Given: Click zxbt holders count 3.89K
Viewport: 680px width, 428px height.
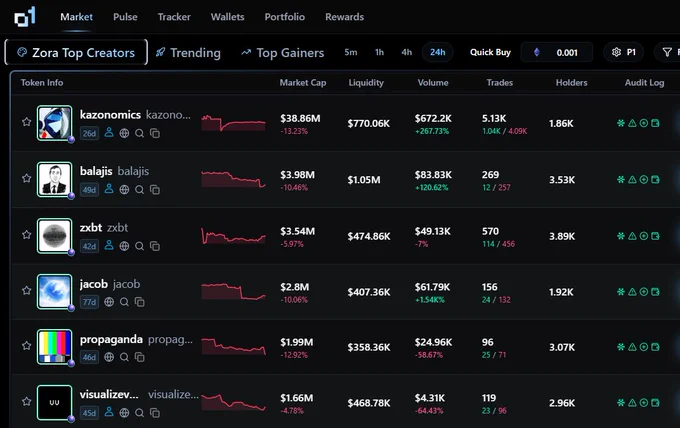Looking at the screenshot, I should point(562,236).
